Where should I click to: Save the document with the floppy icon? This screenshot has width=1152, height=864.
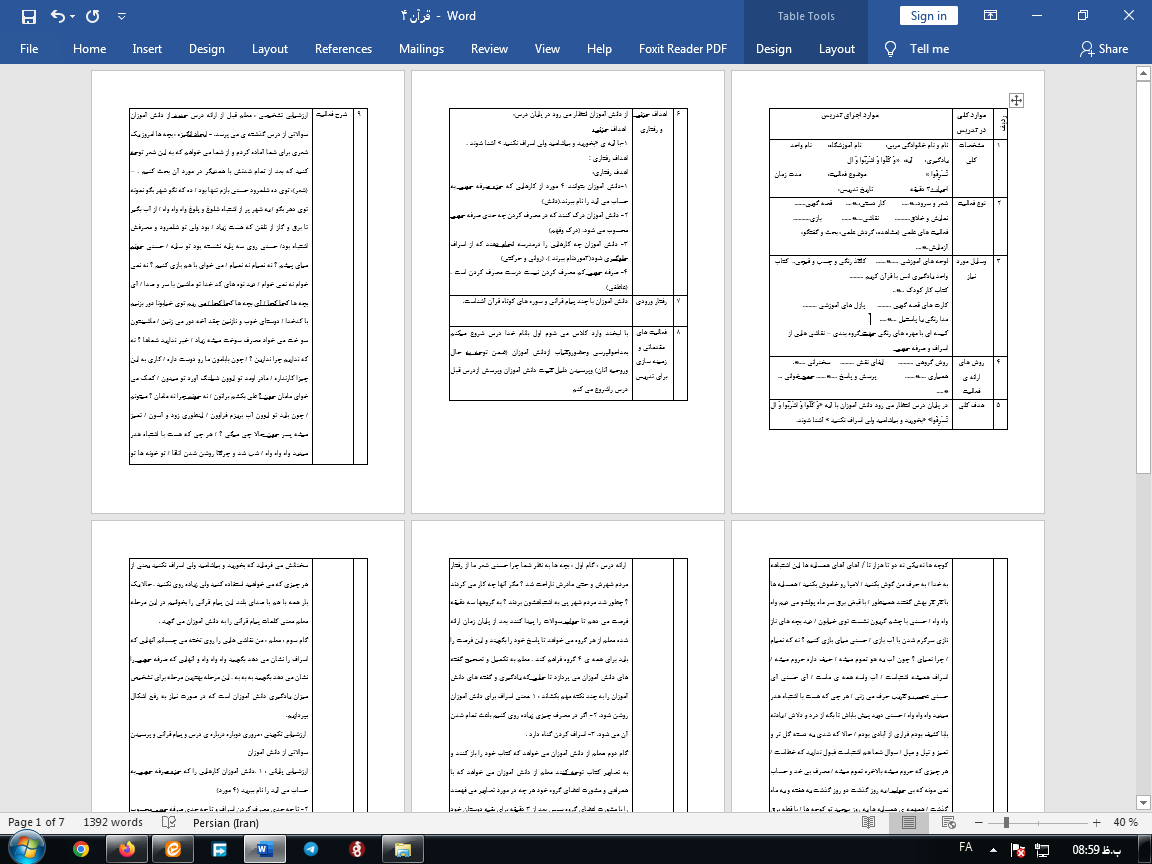(x=29, y=16)
